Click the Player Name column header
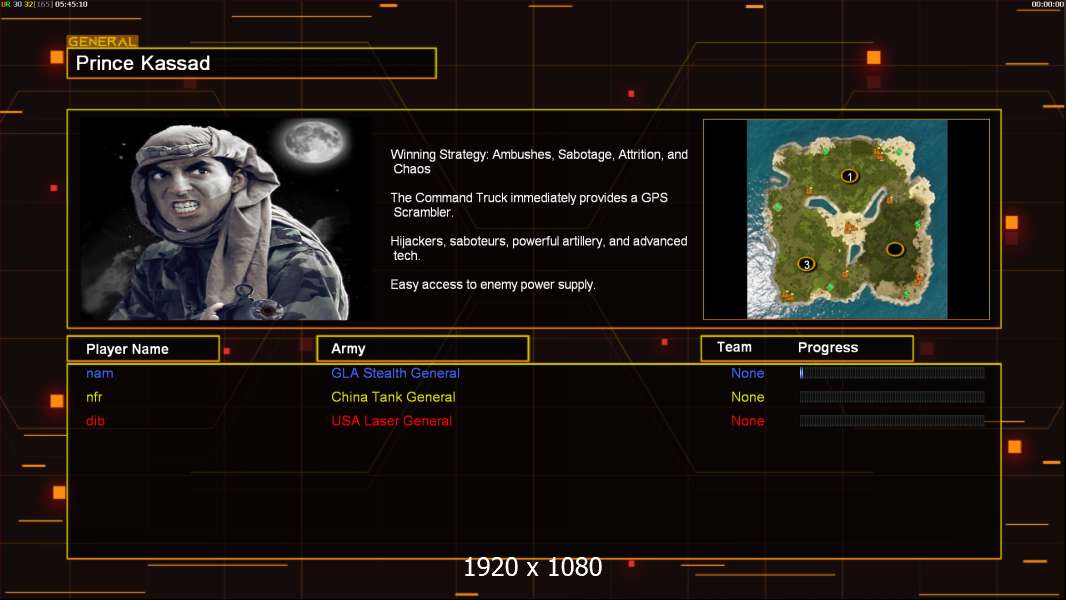1066x600 pixels. pos(143,349)
